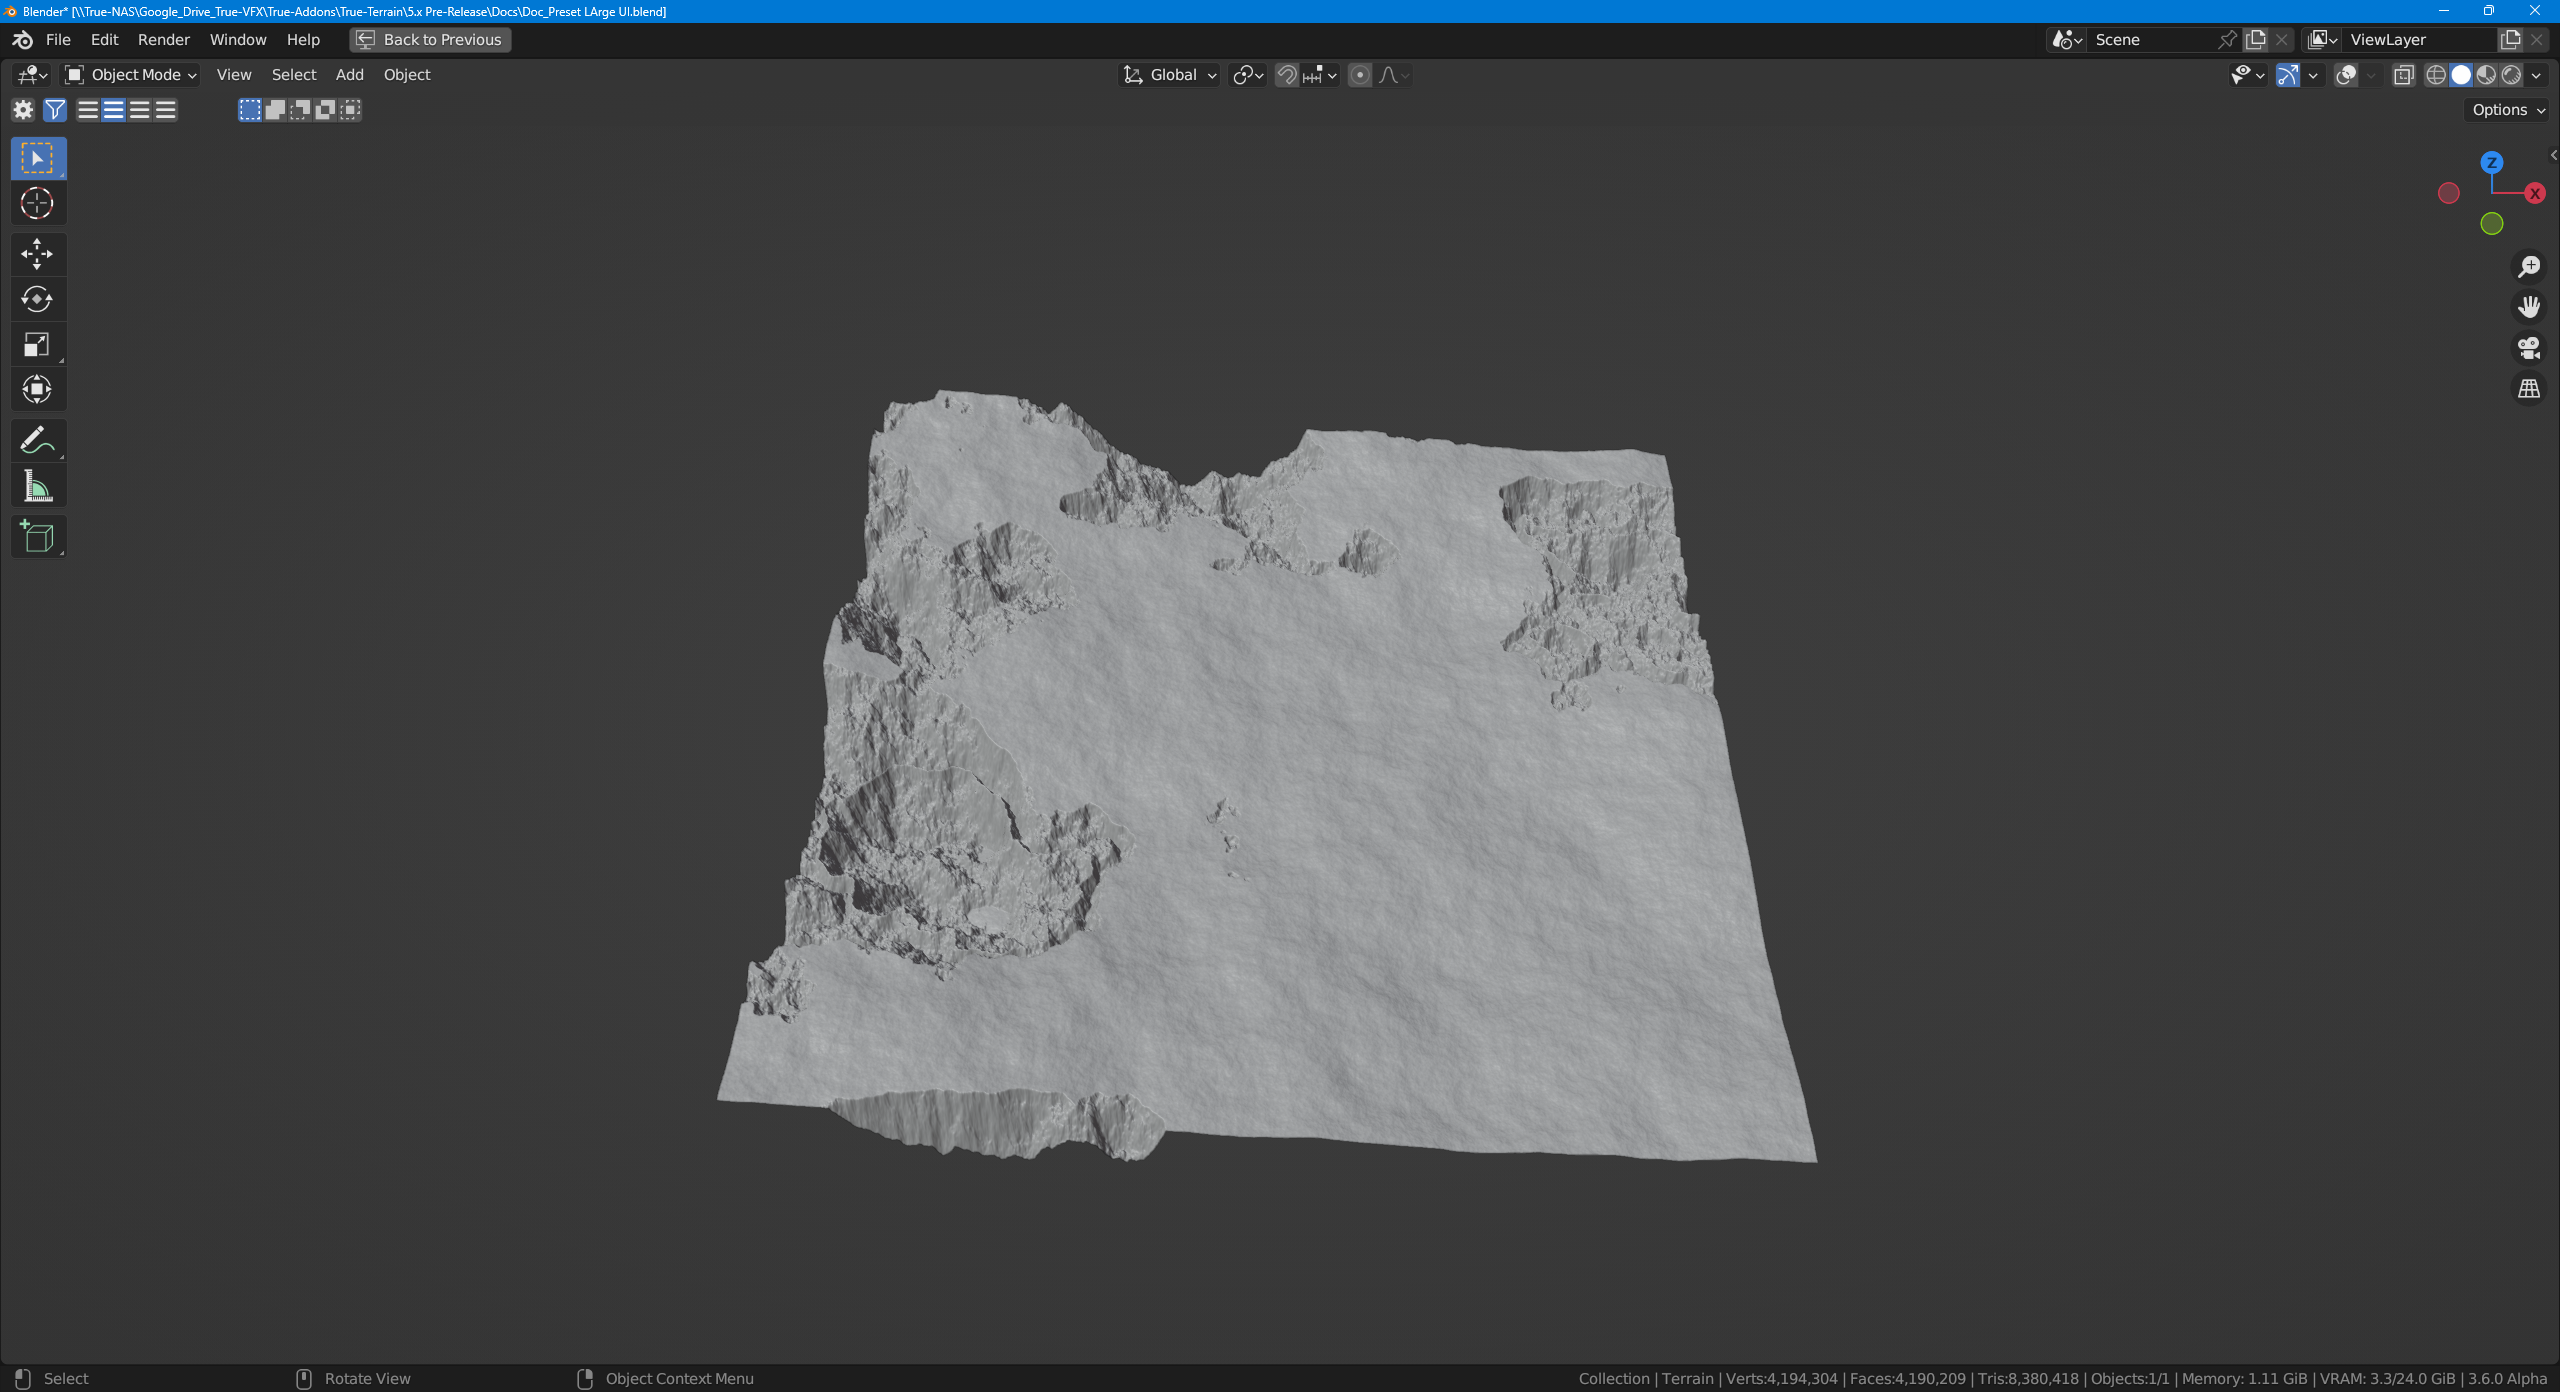Activate the Rotate tool

(x=37, y=299)
